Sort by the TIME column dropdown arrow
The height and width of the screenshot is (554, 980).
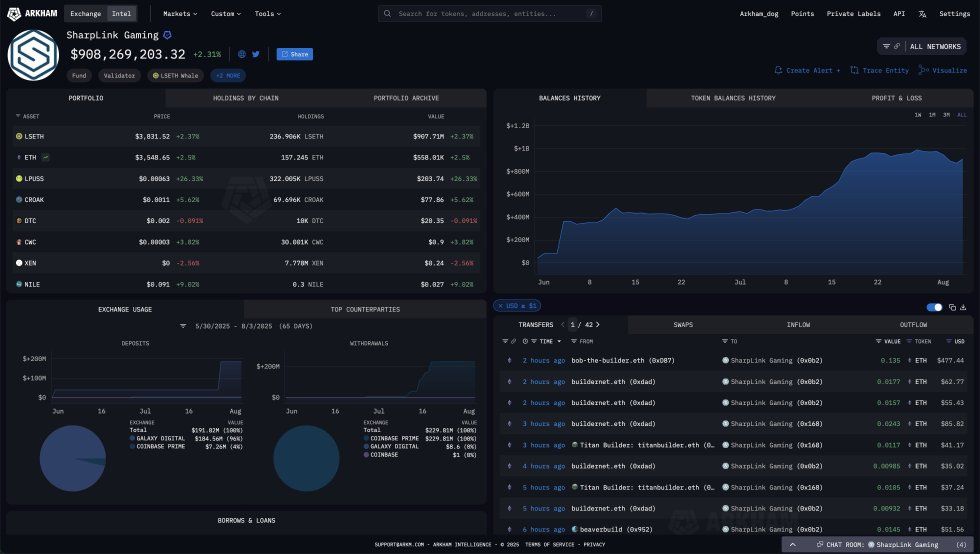(559, 341)
